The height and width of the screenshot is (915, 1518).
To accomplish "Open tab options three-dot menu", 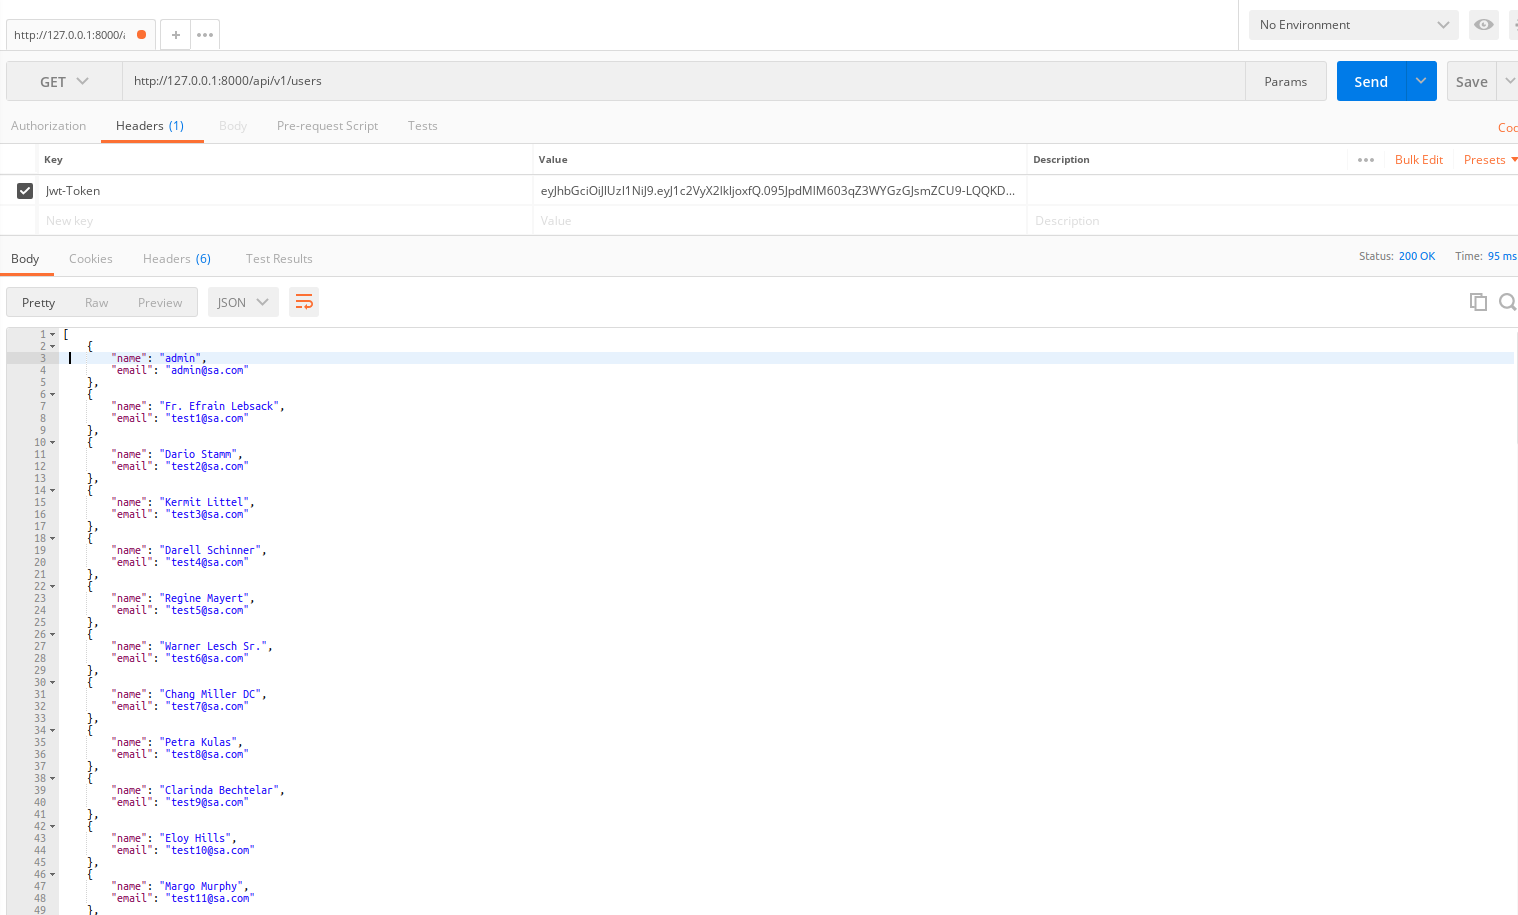I will [x=205, y=35].
